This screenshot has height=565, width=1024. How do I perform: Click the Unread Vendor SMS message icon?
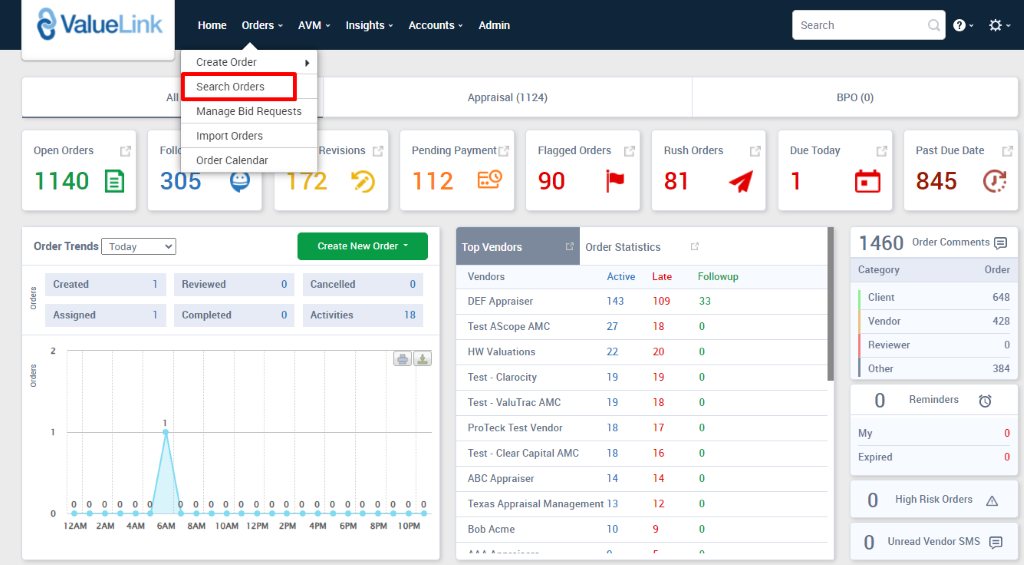(x=996, y=542)
